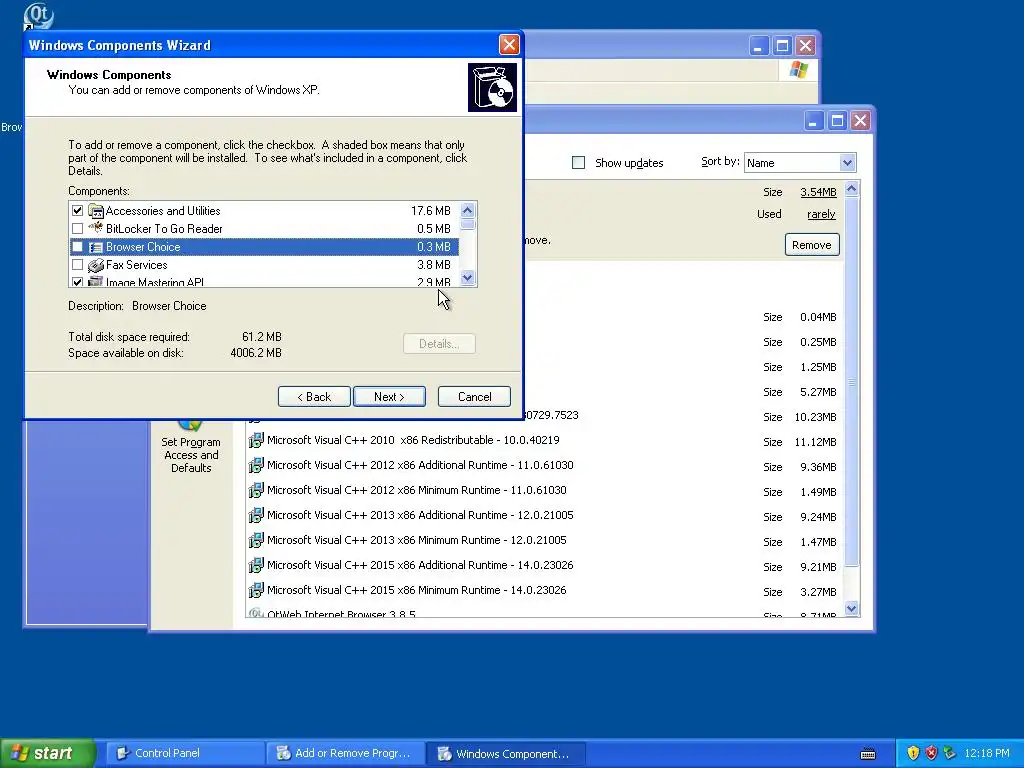The height and width of the screenshot is (768, 1024).
Task: Click icon for Visual C++ 2013 x86 Minimum Runtime
Action: pos(256,540)
